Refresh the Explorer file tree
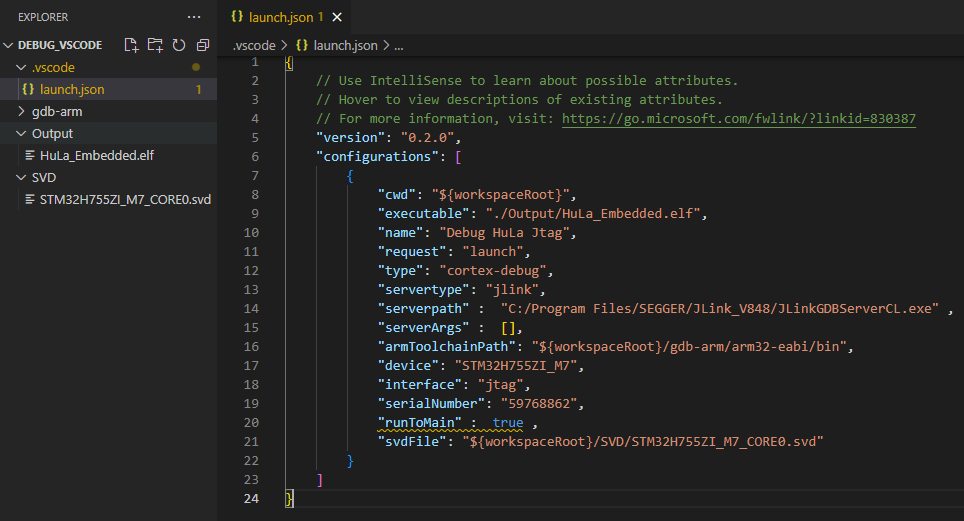Screen dimensions: 964x521 tap(179, 45)
